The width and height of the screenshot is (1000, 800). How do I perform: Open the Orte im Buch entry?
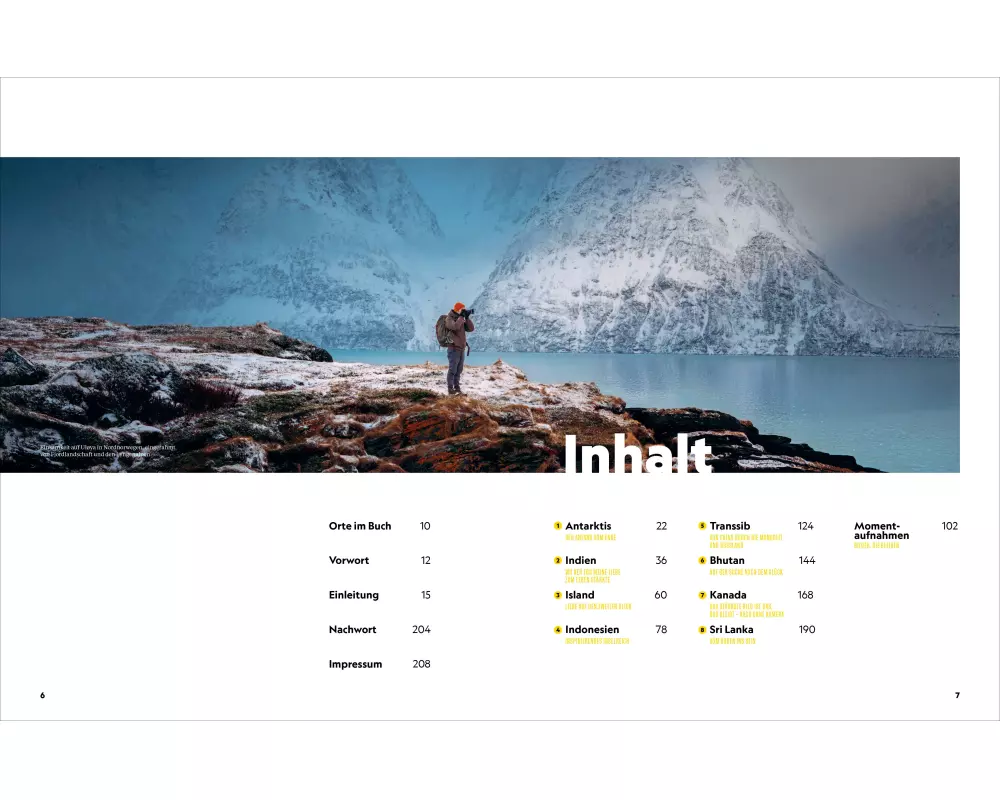pos(360,526)
